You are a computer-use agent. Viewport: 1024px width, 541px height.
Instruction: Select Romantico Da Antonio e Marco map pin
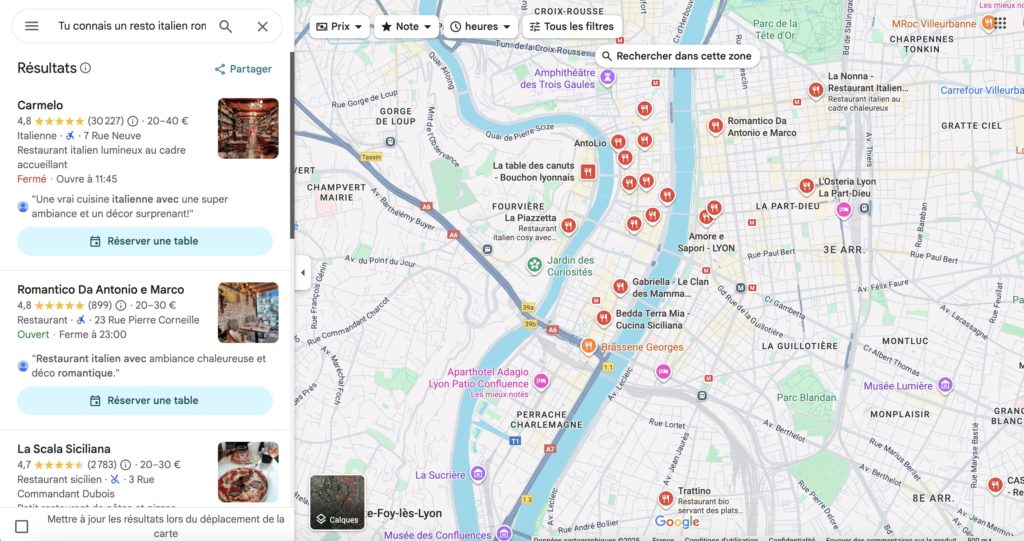point(715,125)
